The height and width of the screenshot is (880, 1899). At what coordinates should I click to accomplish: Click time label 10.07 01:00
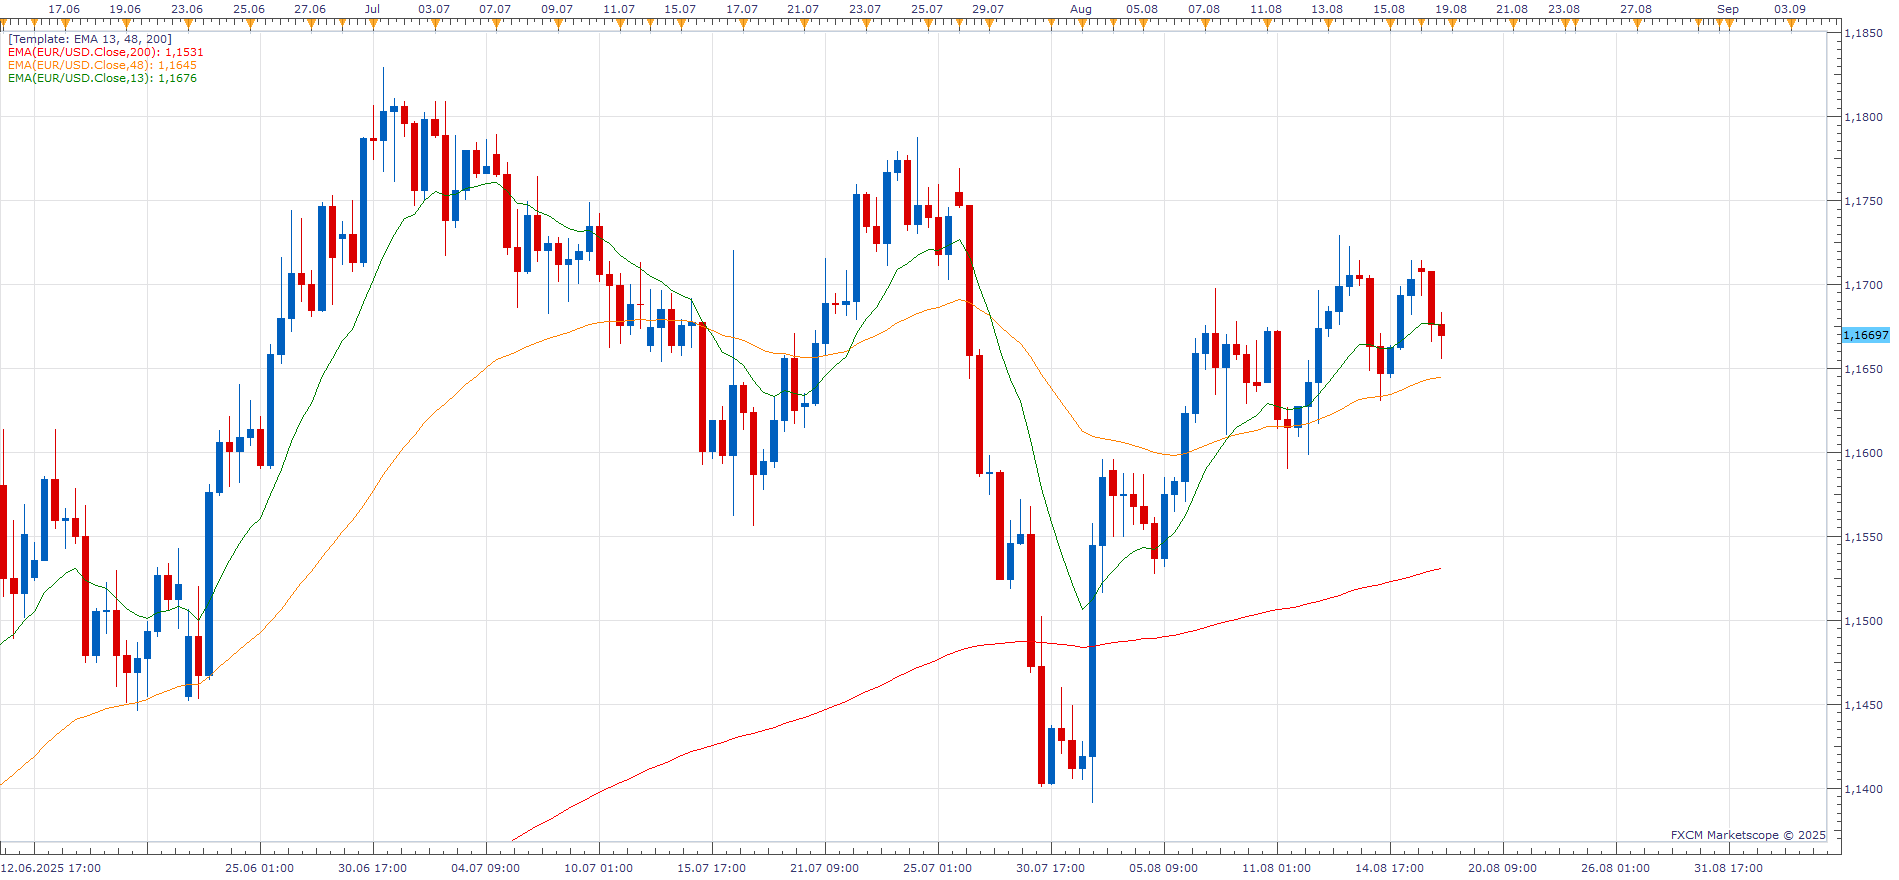click(598, 868)
